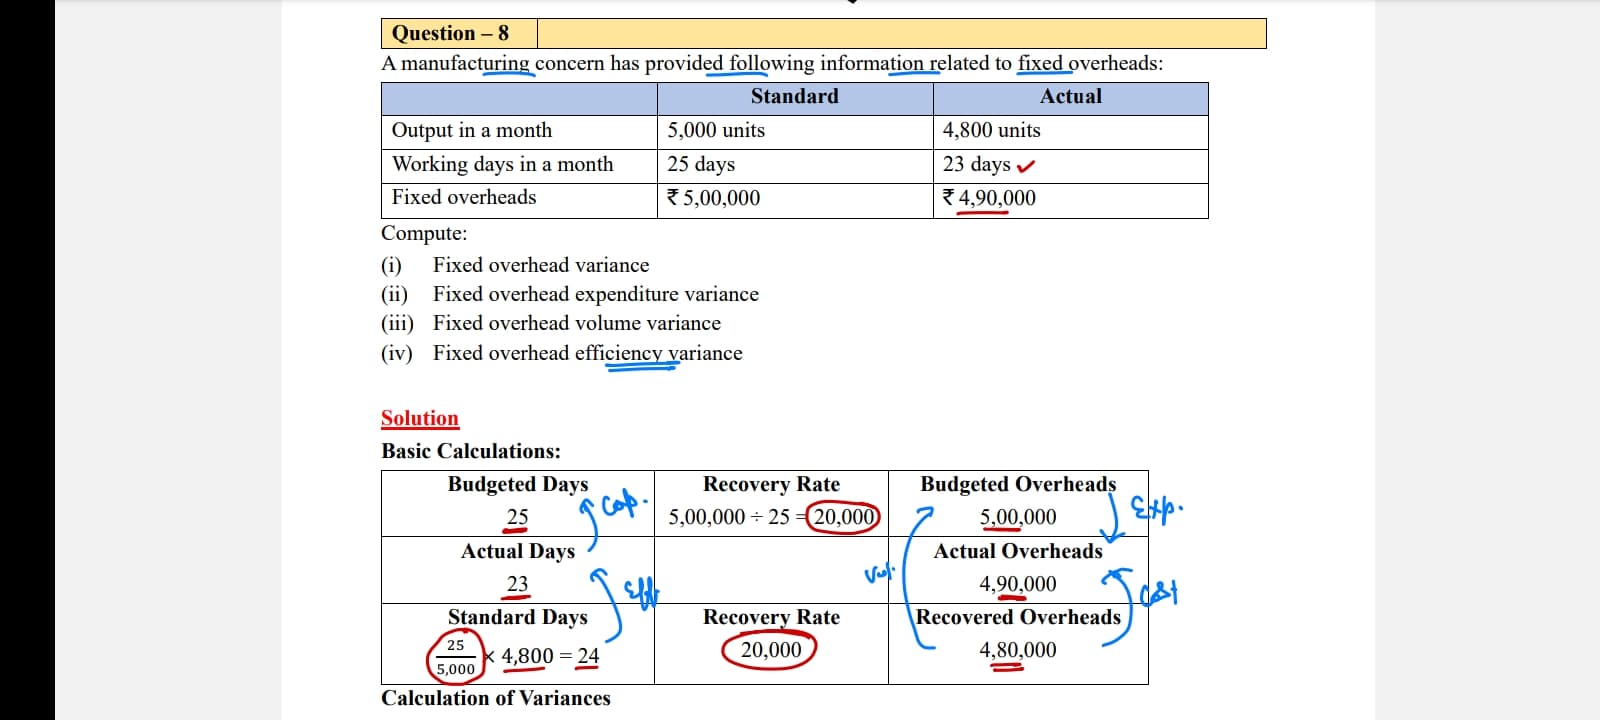Select item "Fixed overhead expenditure variance"
This screenshot has width=1600, height=720.
pyautogui.click(x=596, y=294)
